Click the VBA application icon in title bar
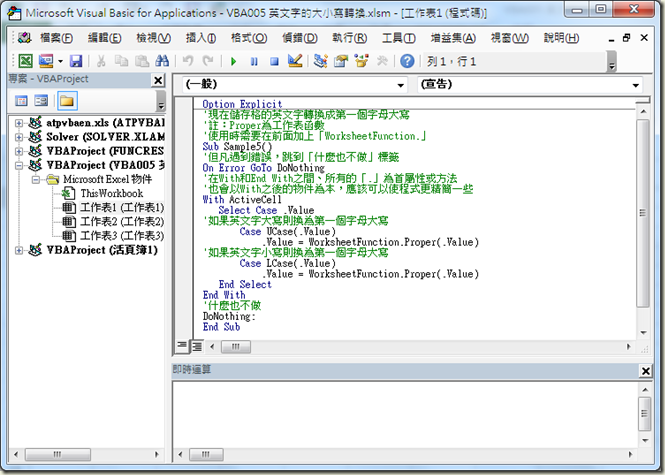The height and width of the screenshot is (475, 665). [x=14, y=13]
